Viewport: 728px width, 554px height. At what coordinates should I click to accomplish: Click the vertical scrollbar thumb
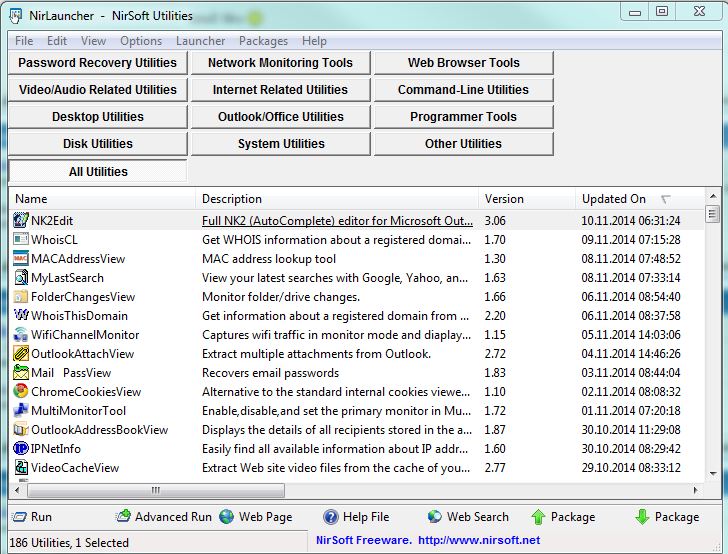[x=712, y=214]
